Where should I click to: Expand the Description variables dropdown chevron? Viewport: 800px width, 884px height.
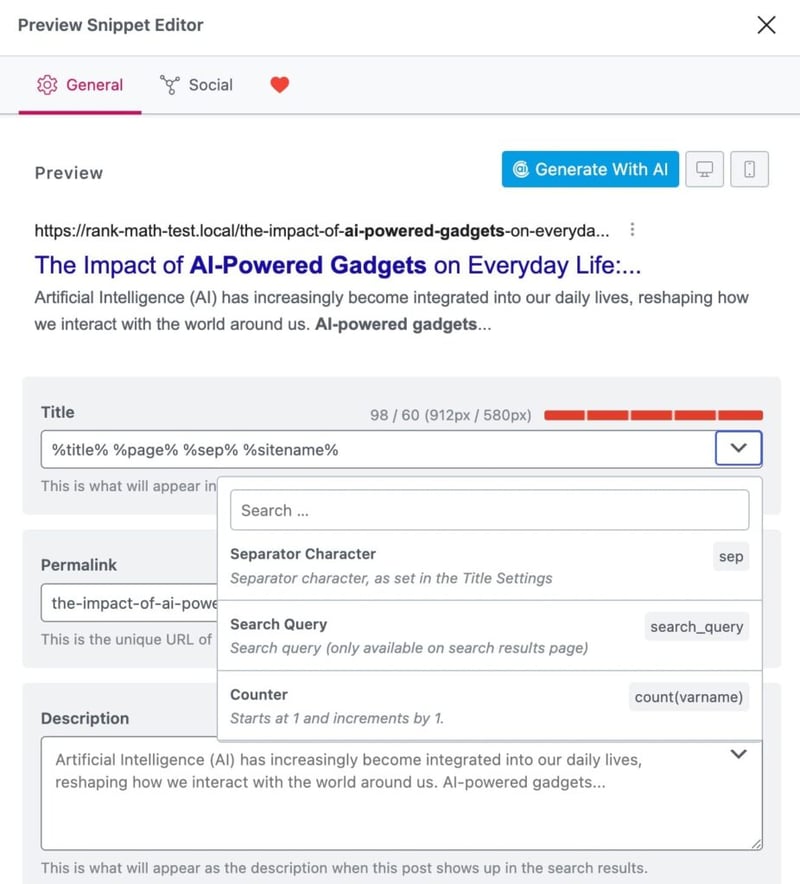(739, 754)
